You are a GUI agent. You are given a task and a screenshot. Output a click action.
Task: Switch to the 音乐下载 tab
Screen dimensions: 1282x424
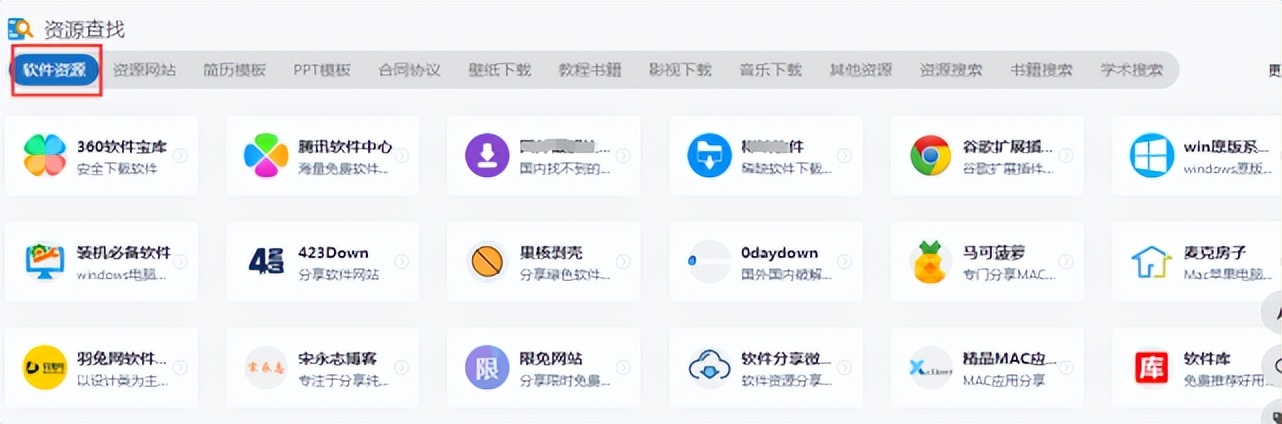tap(770, 70)
